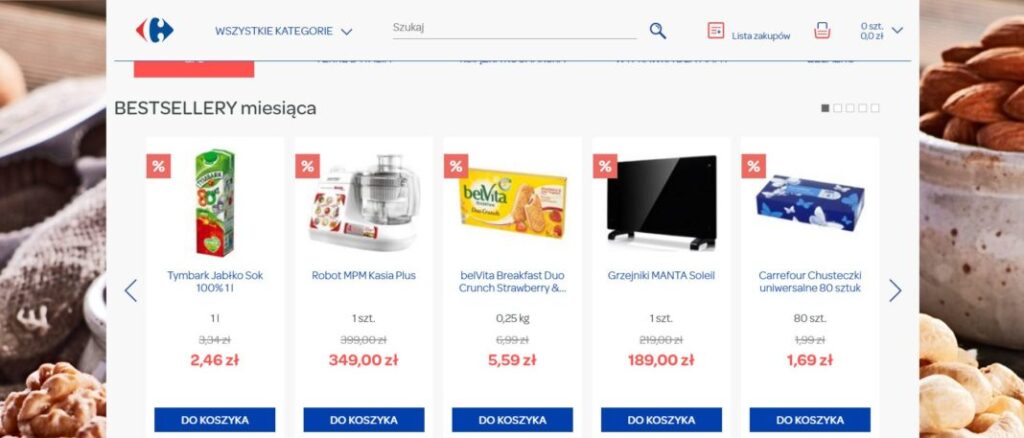Open the shopping basket icon

[822, 31]
